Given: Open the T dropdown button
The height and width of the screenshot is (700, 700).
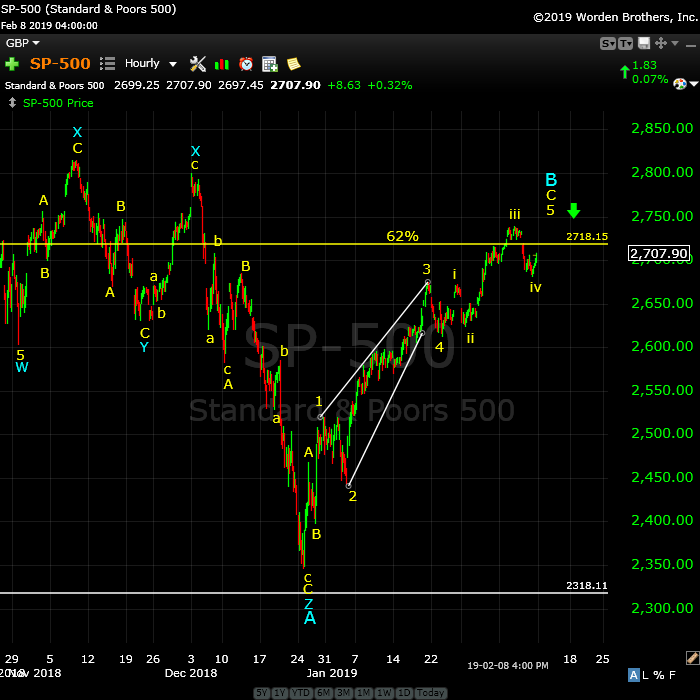Looking at the screenshot, I should pos(625,44).
